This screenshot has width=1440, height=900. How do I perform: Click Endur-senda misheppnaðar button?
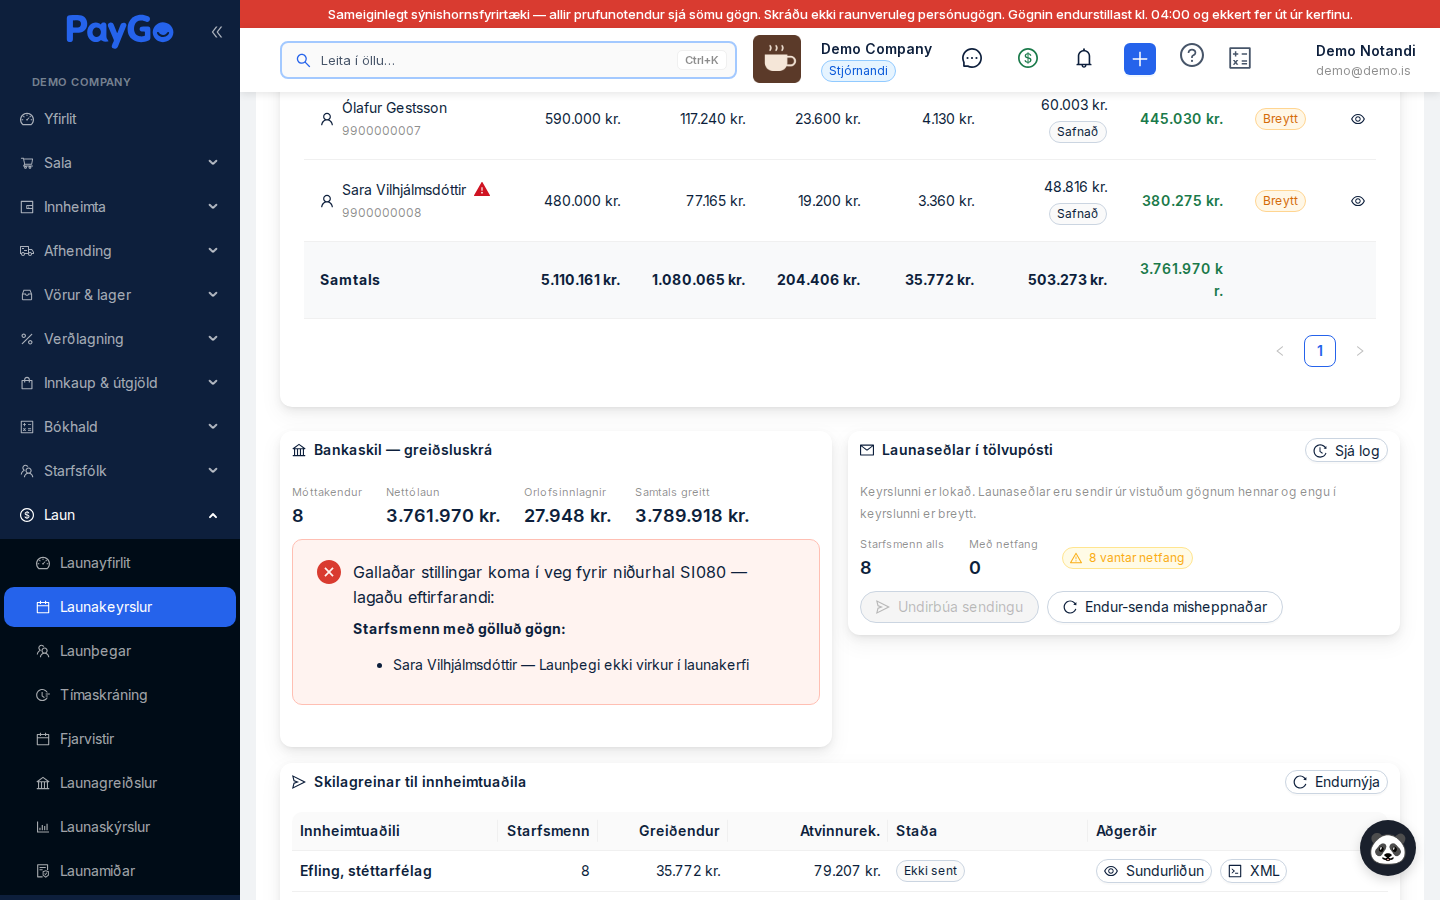1165,607
